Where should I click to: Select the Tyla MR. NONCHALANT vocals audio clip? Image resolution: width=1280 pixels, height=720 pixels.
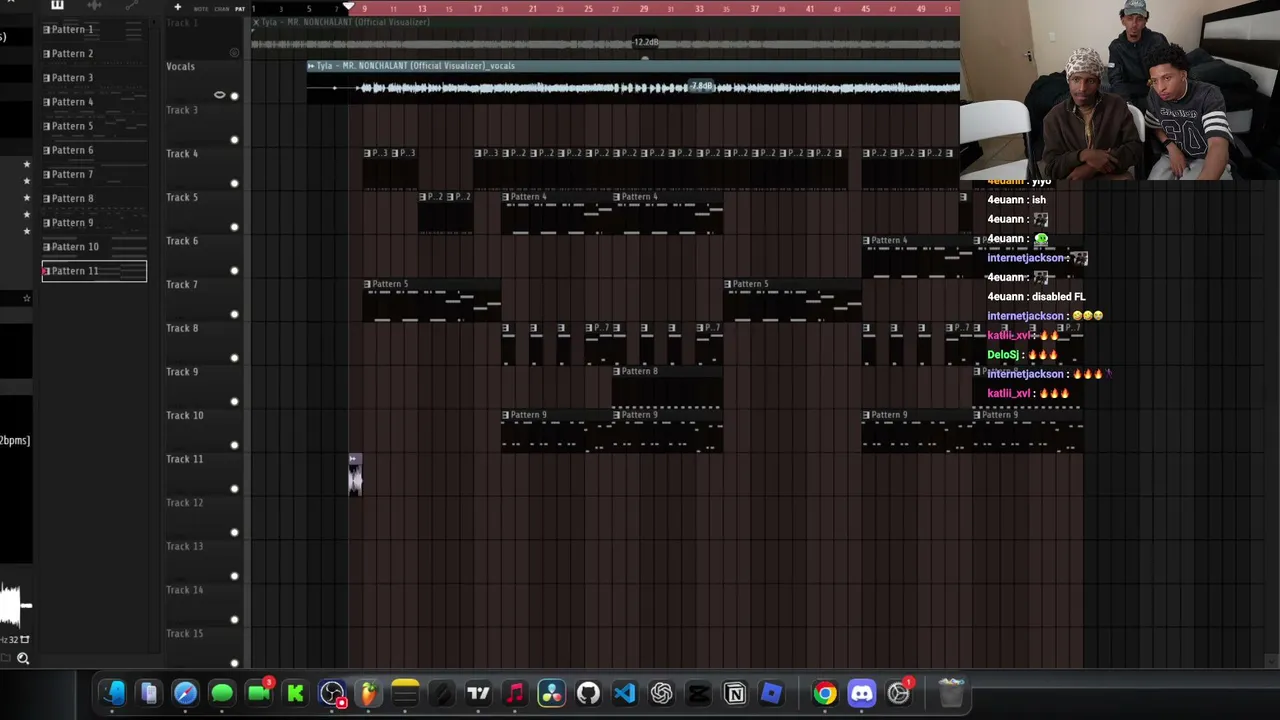point(633,81)
